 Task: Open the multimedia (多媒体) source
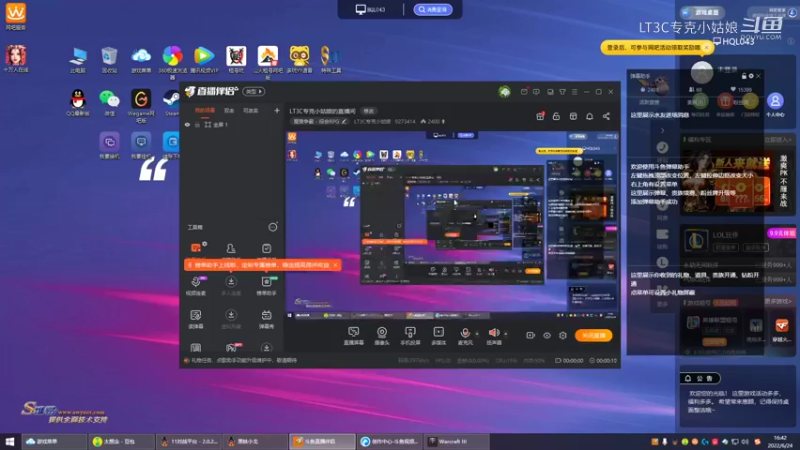pyautogui.click(x=439, y=336)
